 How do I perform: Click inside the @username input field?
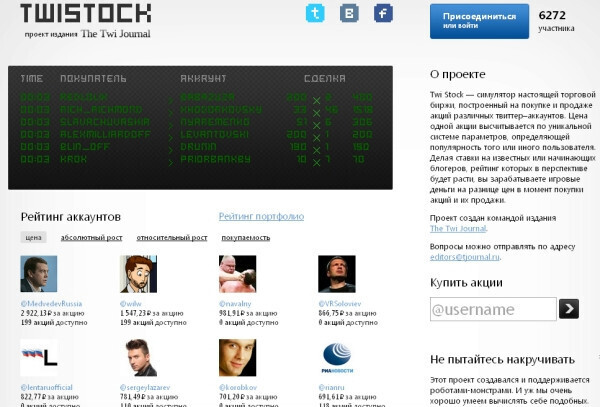pyautogui.click(x=492, y=309)
